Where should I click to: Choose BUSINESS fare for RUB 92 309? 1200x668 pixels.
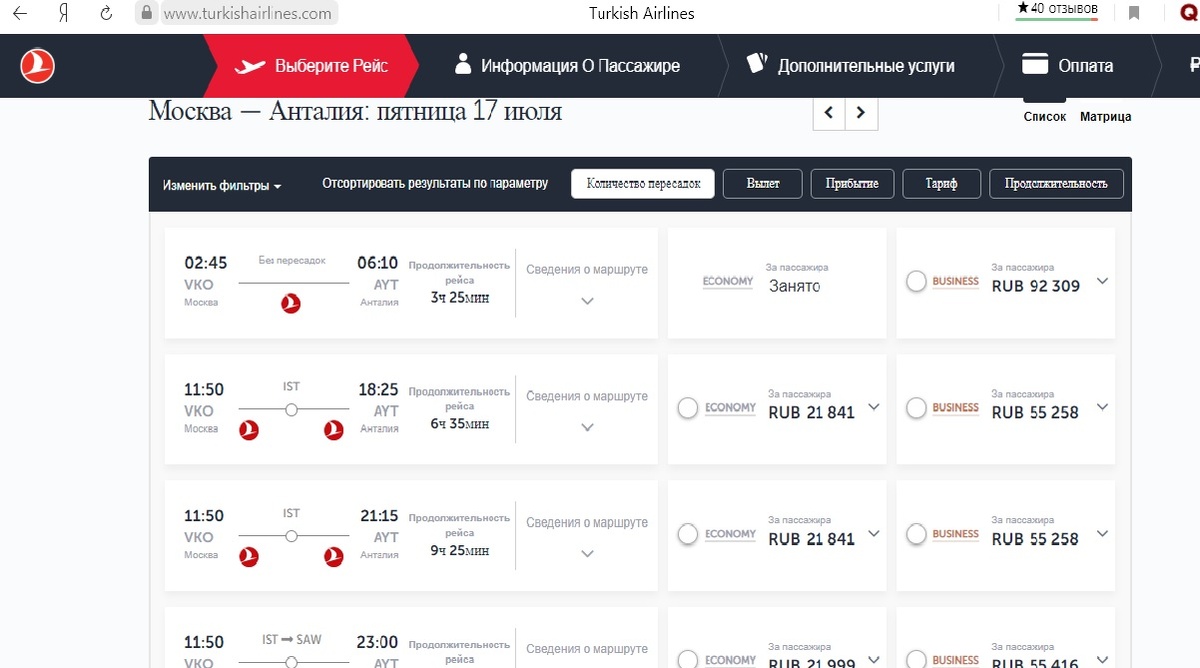tap(915, 281)
